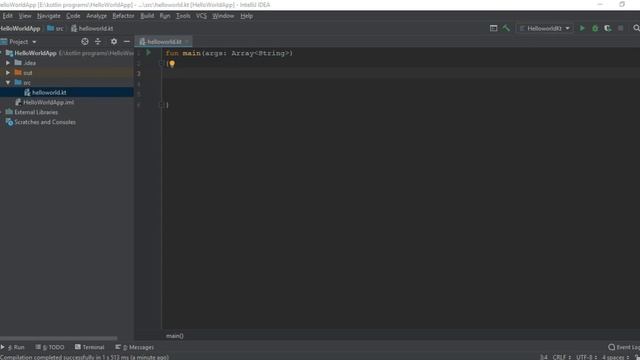Open the Tools menu

tap(183, 16)
